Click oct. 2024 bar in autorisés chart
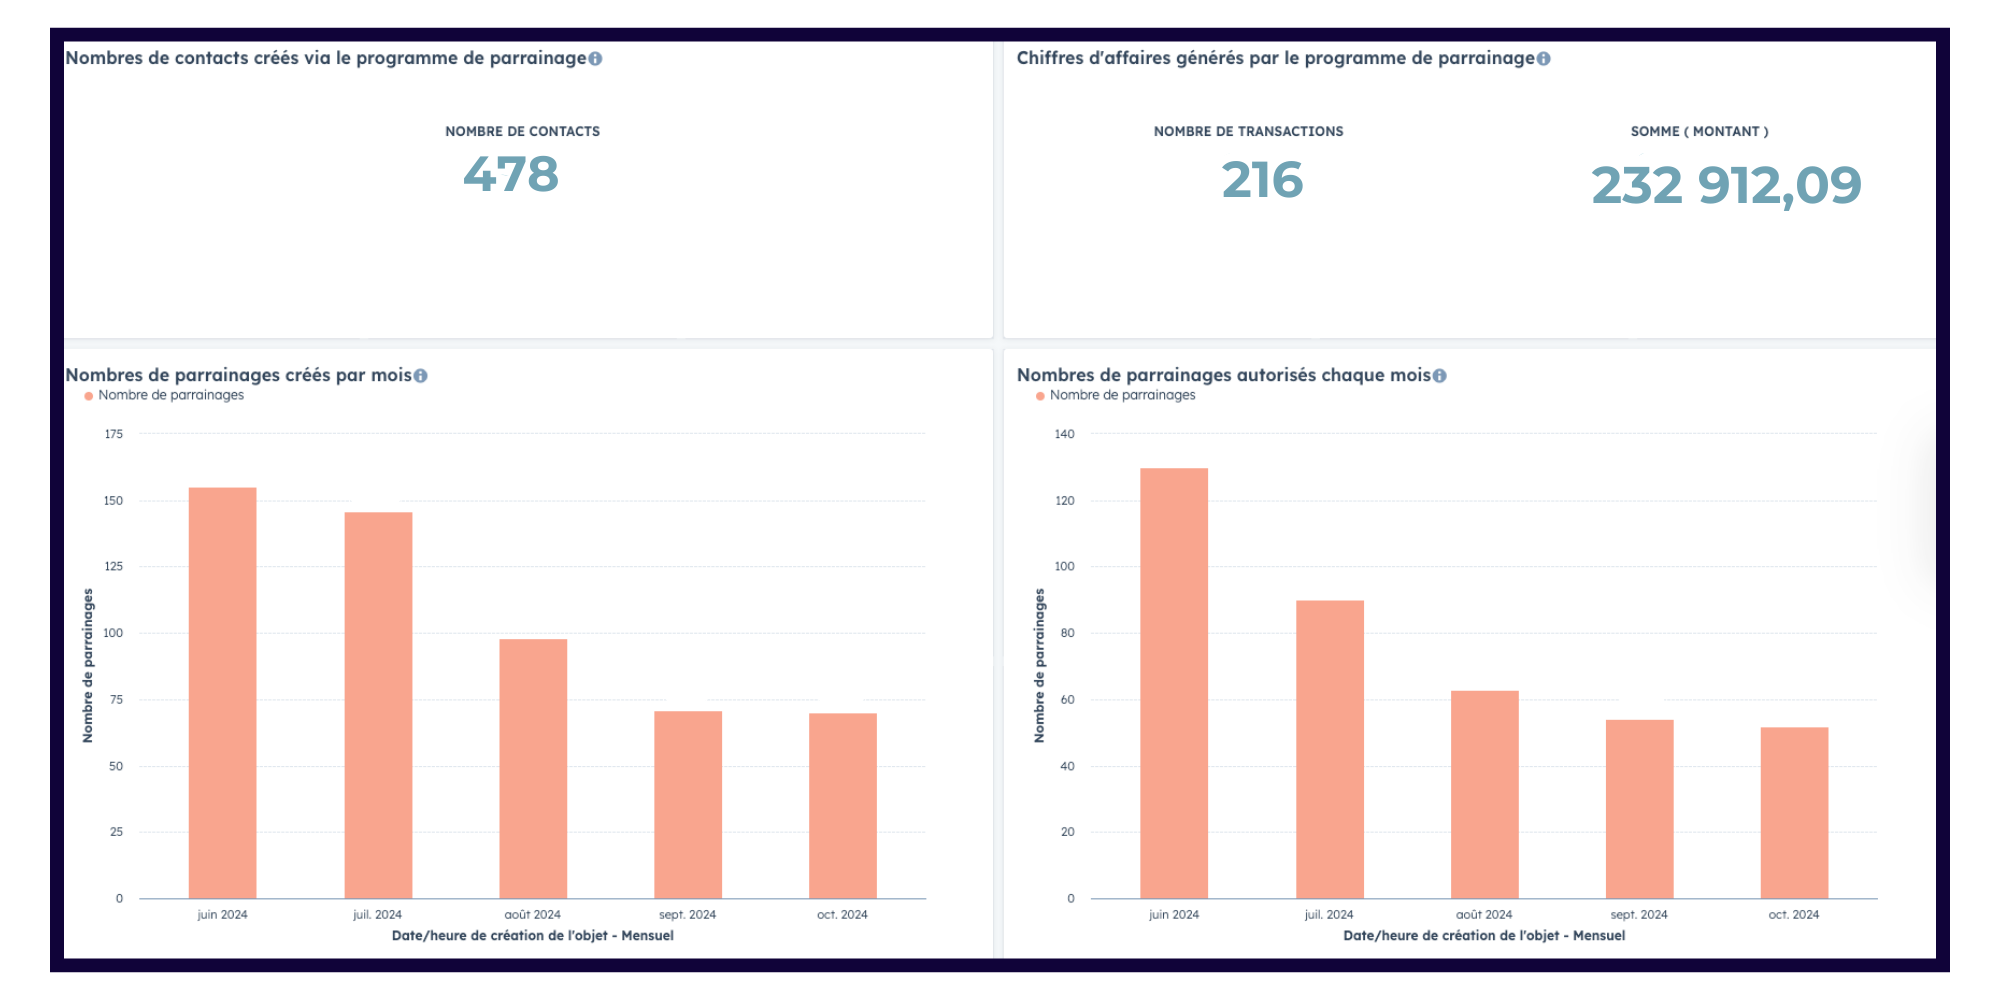Screen dimensions: 2000x1000 tap(1794, 813)
